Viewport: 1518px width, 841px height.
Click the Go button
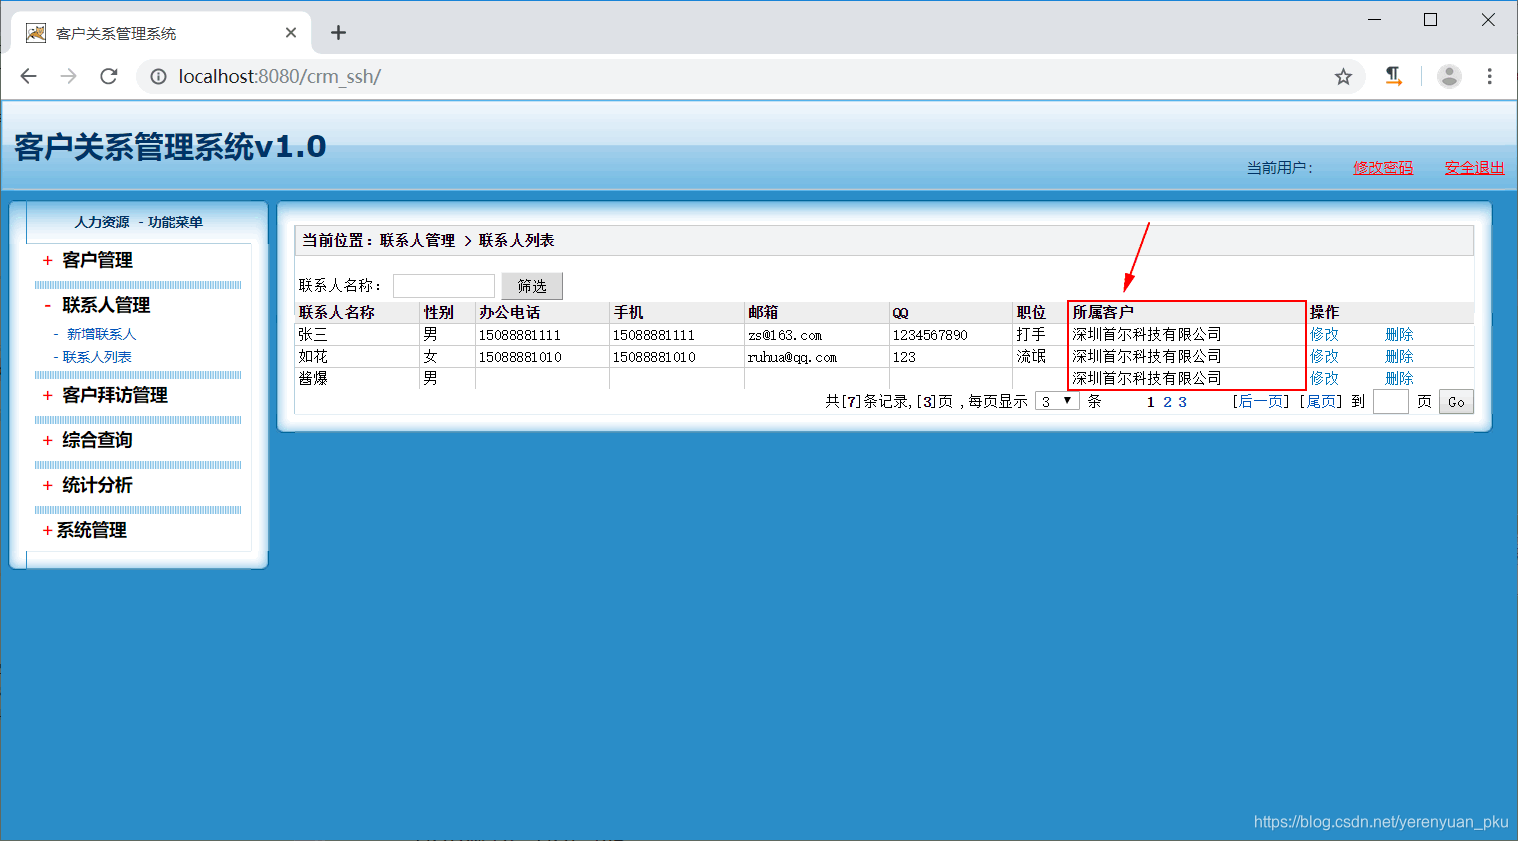click(1456, 402)
